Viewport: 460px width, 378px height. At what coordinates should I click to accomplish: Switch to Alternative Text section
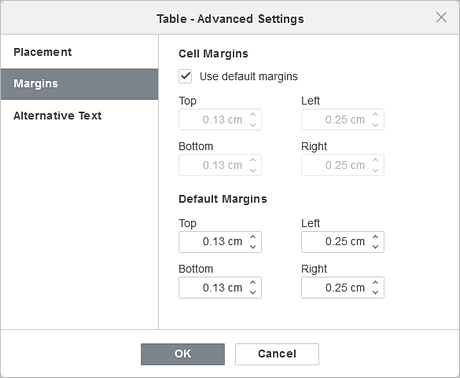[79, 116]
